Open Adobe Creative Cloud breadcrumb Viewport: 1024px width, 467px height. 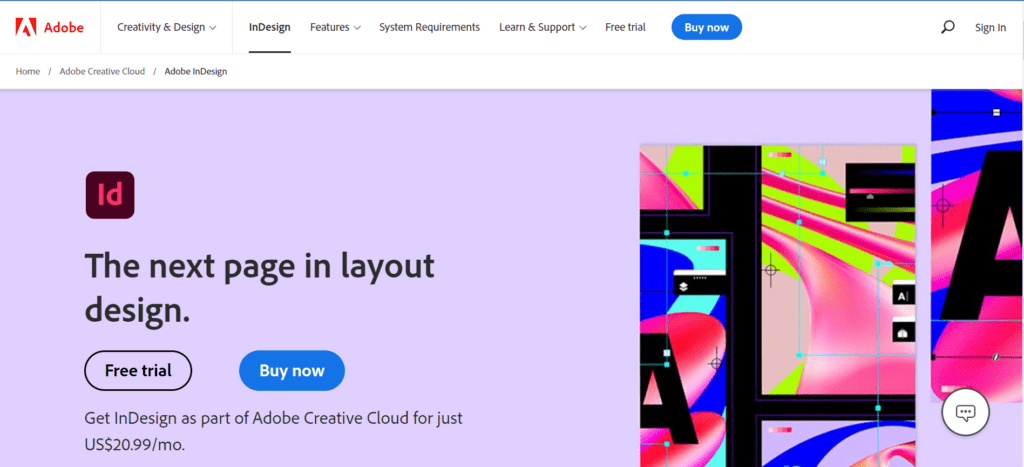pos(102,71)
